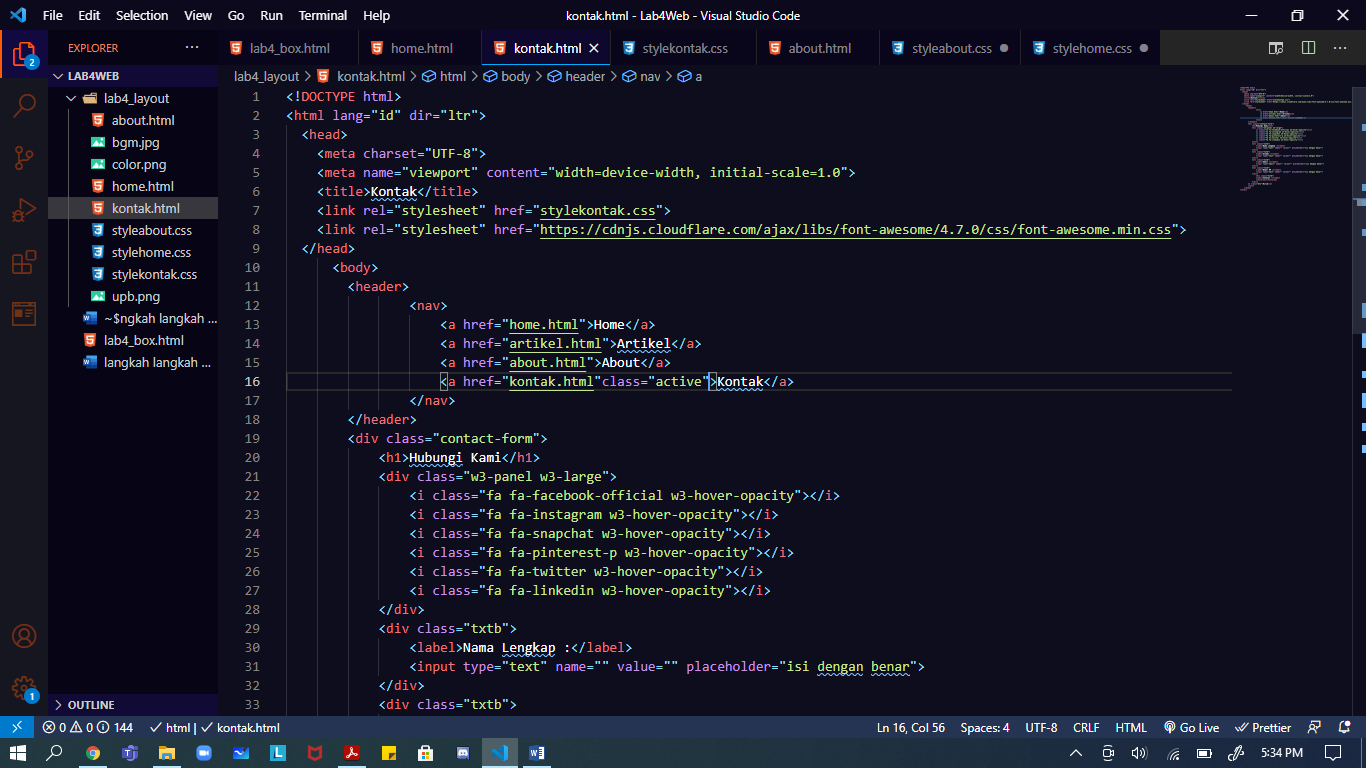Open the Source Control view showing 2 changes
1366x768 pixels.
click(x=24, y=158)
